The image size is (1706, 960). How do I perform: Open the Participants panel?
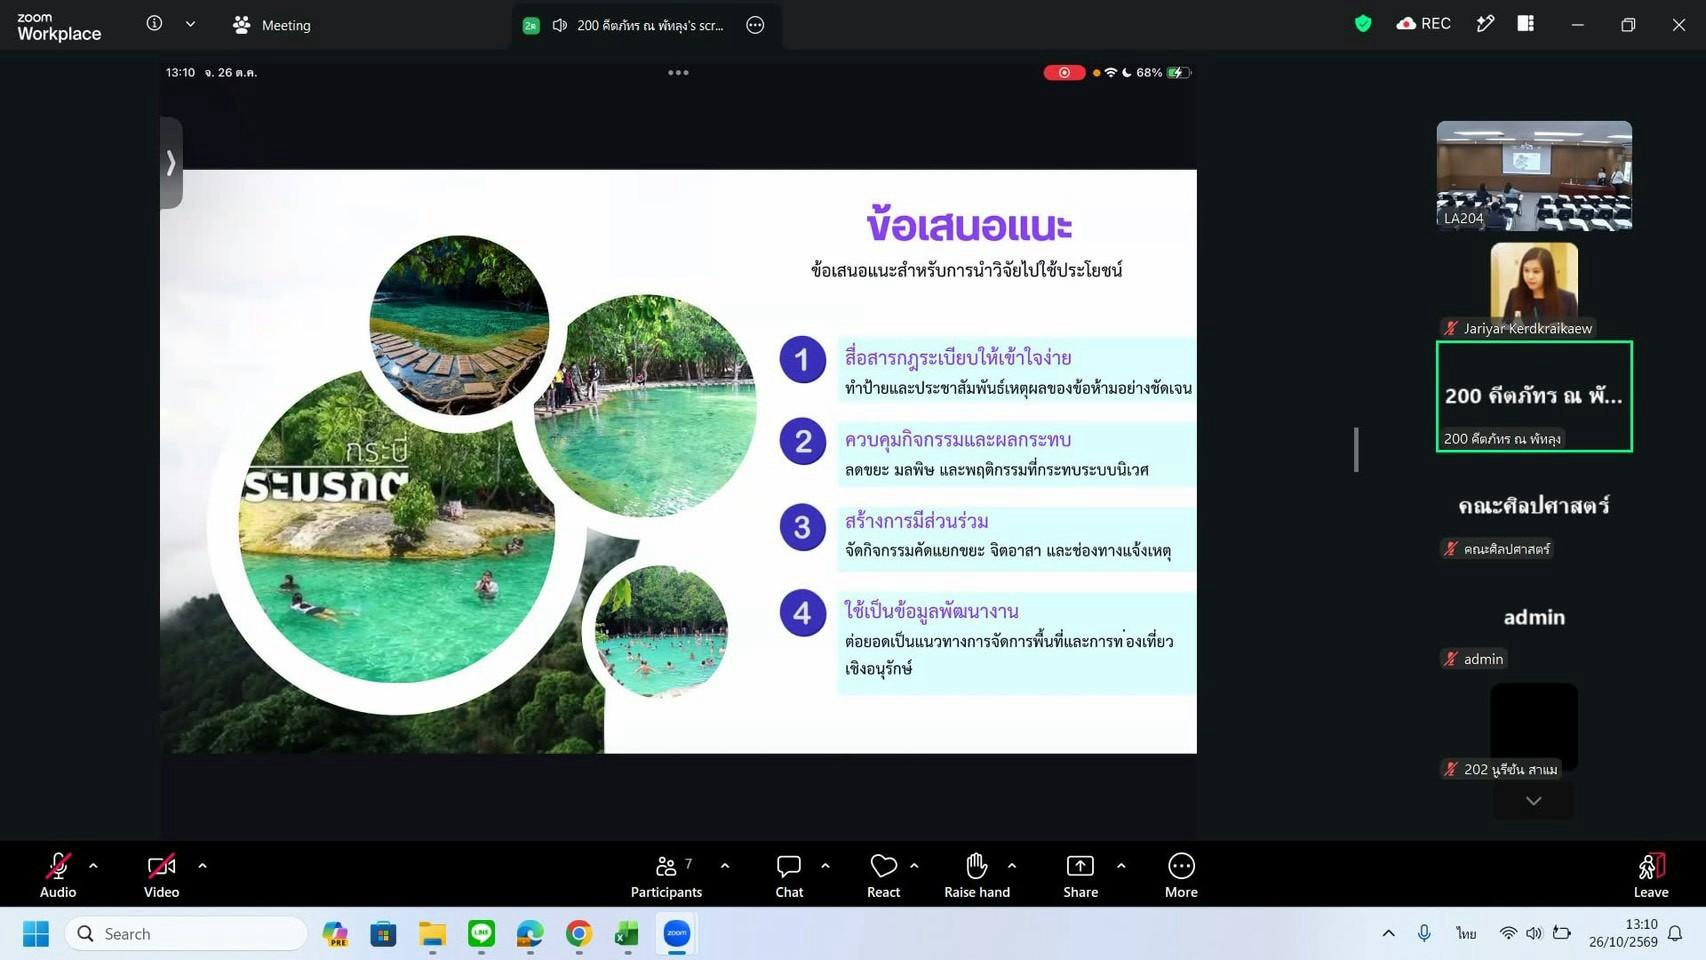[x=666, y=875]
